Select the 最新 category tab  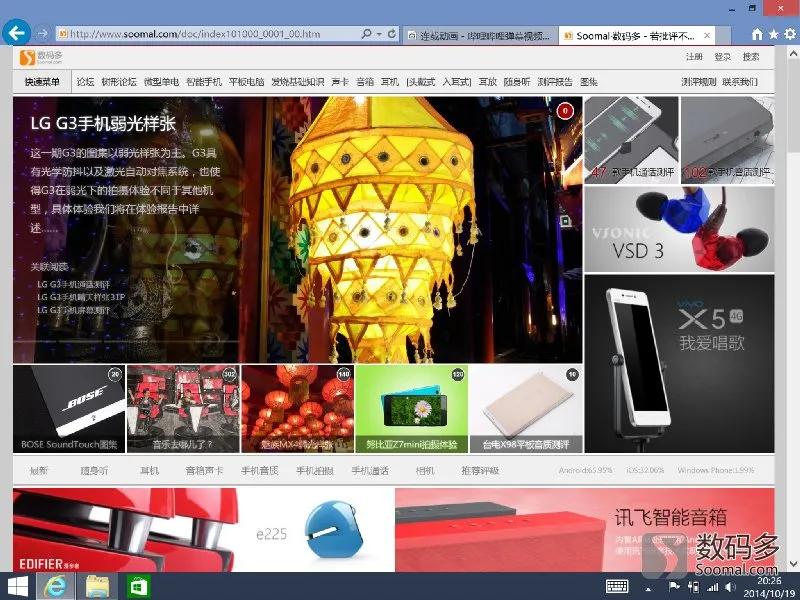click(39, 470)
